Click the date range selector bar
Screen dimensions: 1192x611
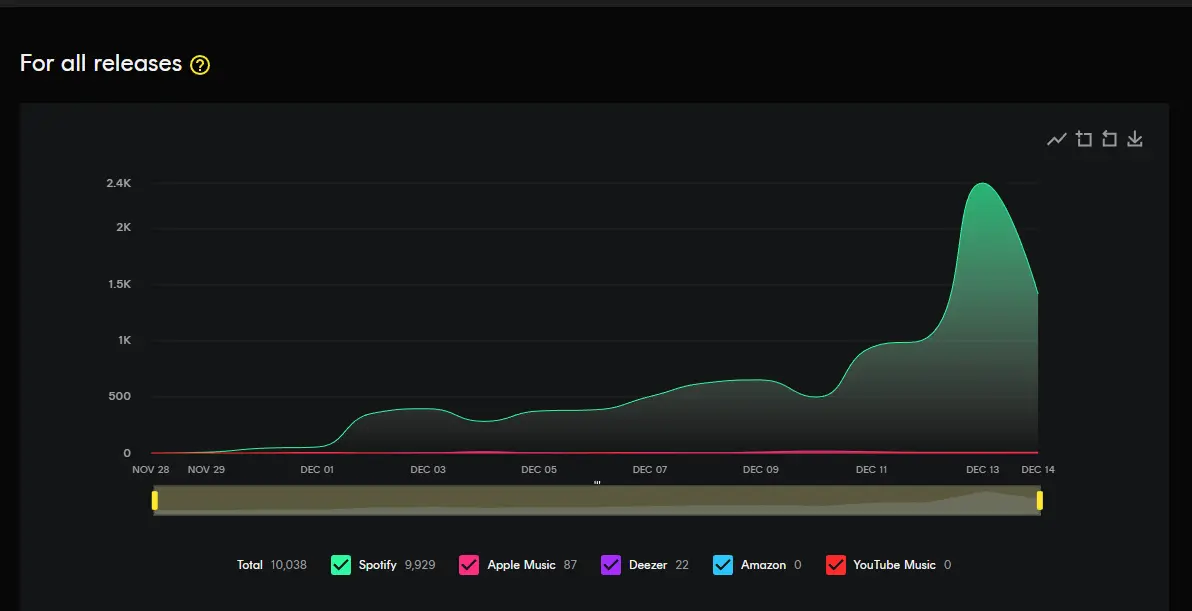(x=597, y=500)
